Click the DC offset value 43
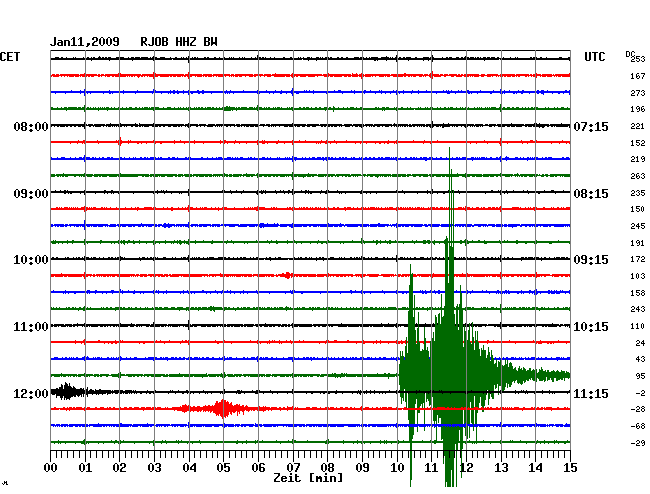Image resolution: width=650 pixels, height=494 pixels. click(640, 359)
